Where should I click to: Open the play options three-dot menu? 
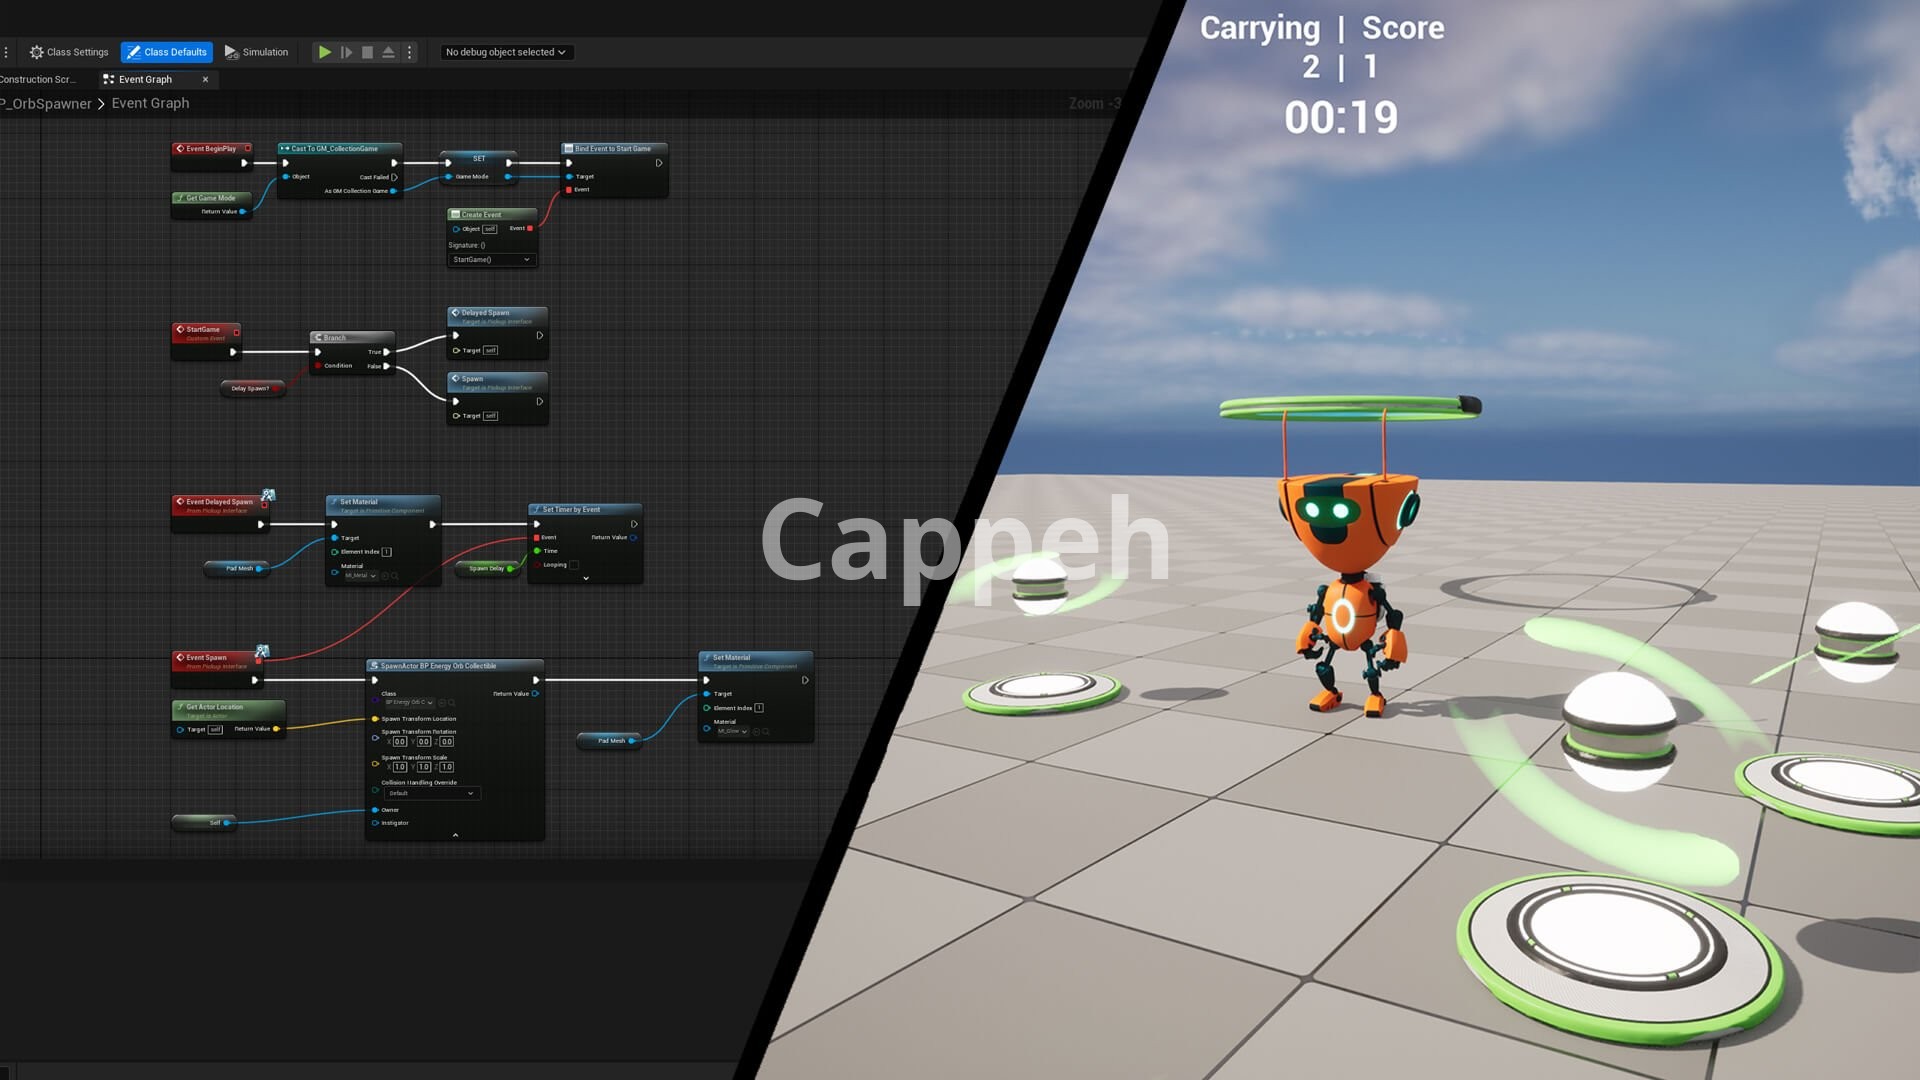tap(410, 52)
